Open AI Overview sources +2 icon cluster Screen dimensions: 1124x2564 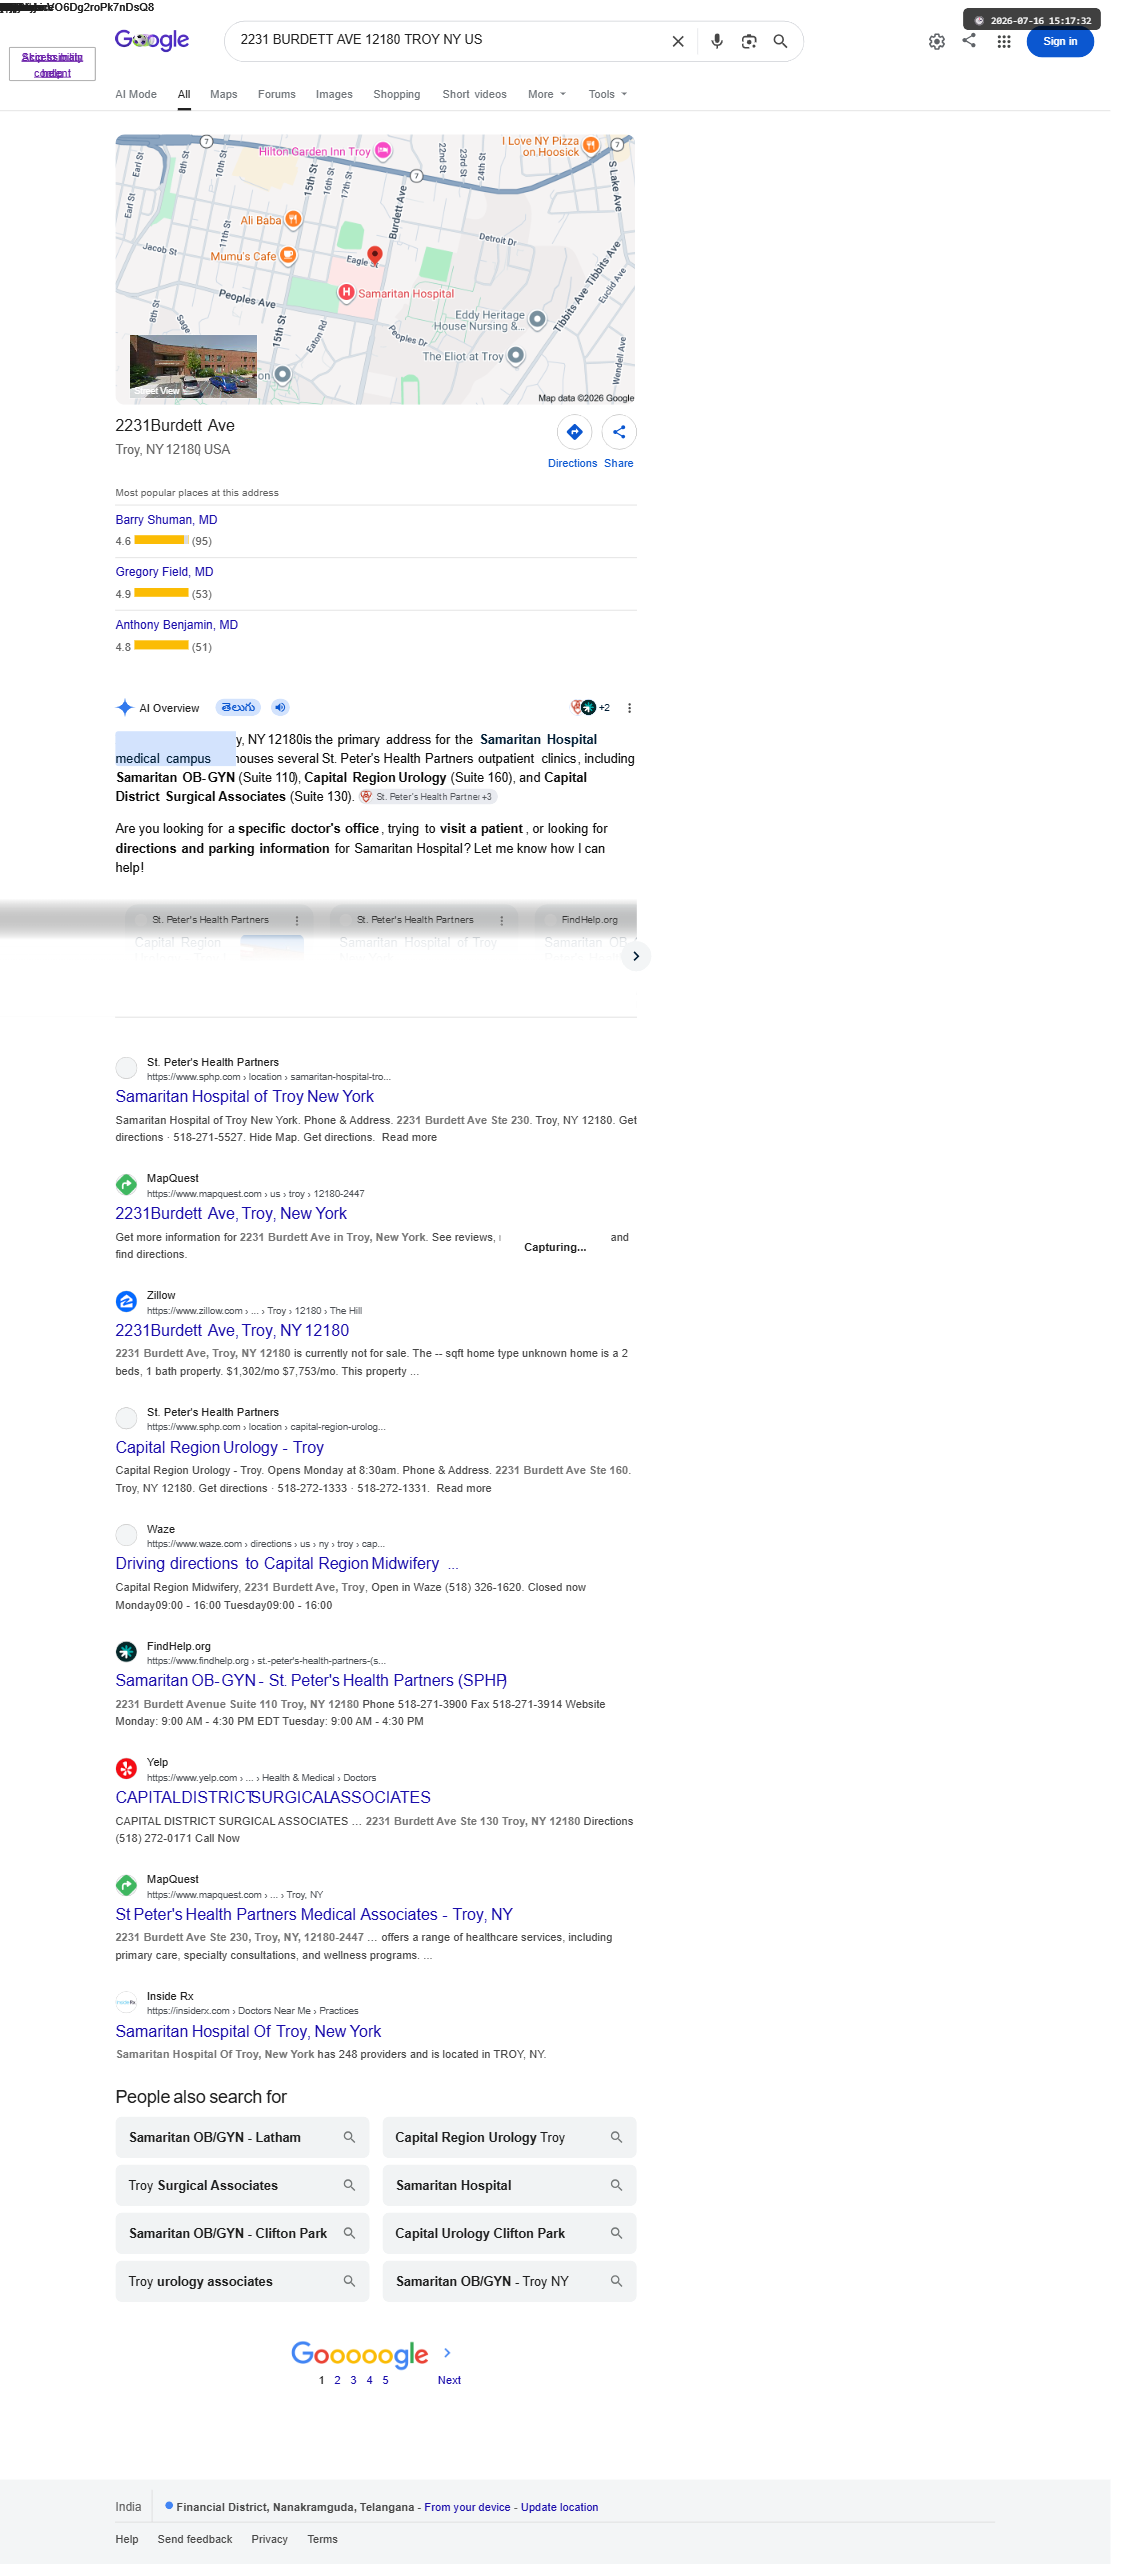(590, 708)
